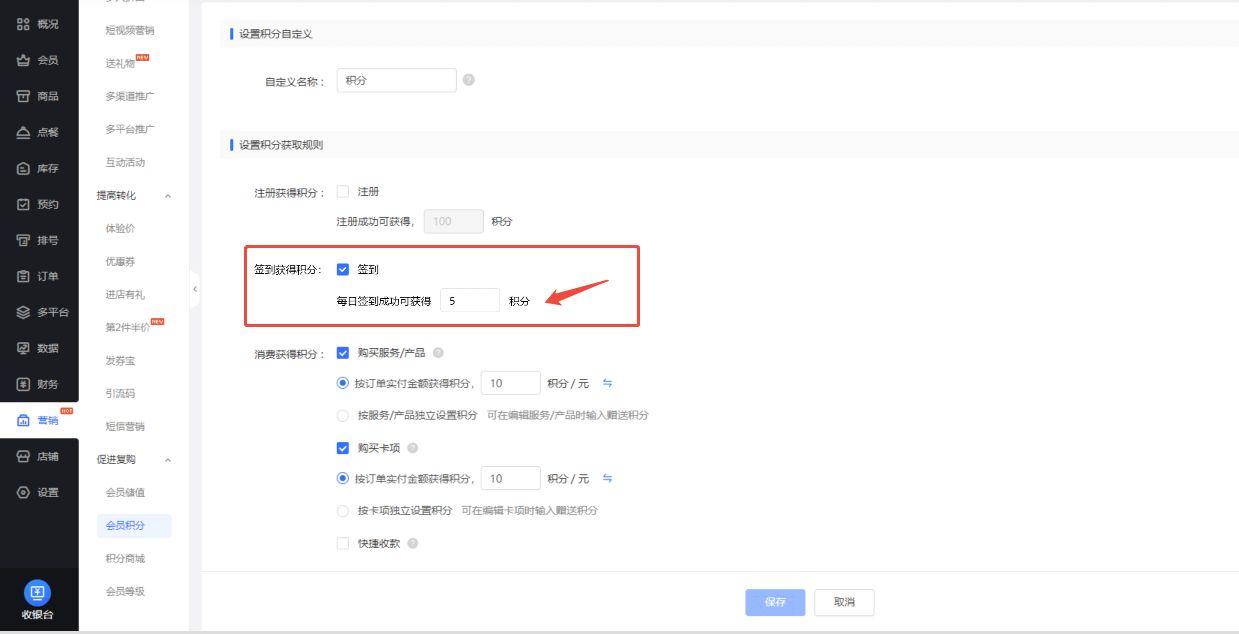
Task: Click the daily sign-in points input showing 5
Action: [x=469, y=299]
